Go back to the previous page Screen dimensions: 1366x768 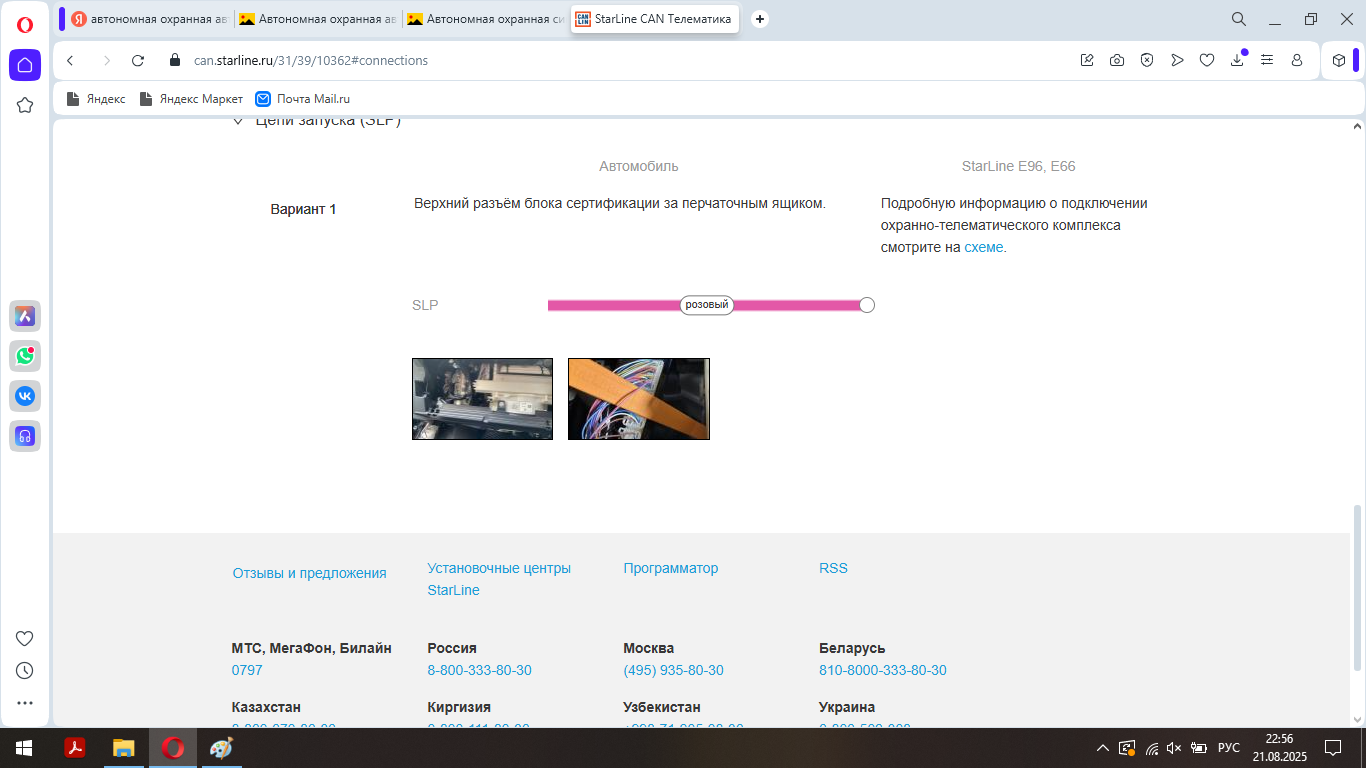[70, 60]
